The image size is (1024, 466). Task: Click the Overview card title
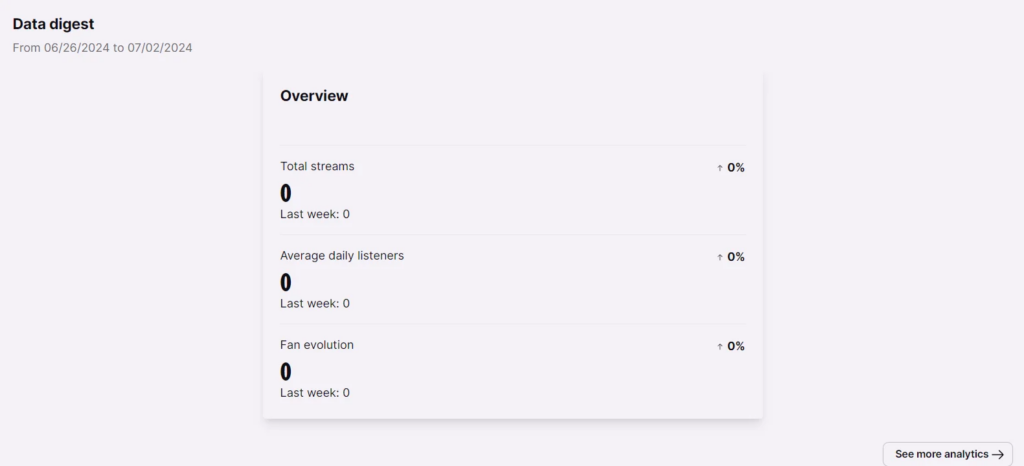pyautogui.click(x=314, y=96)
